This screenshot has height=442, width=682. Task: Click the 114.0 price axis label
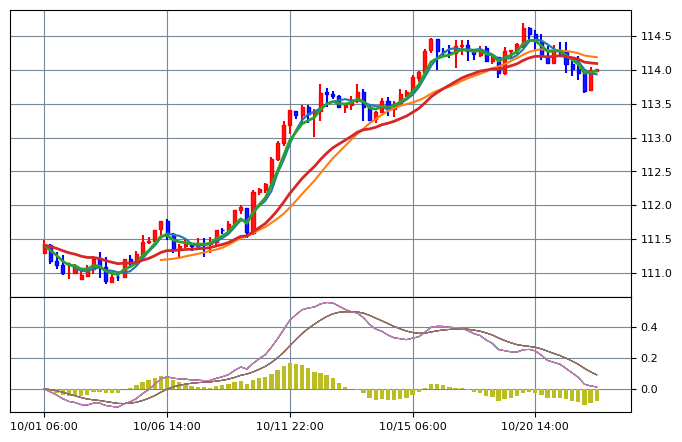654,71
